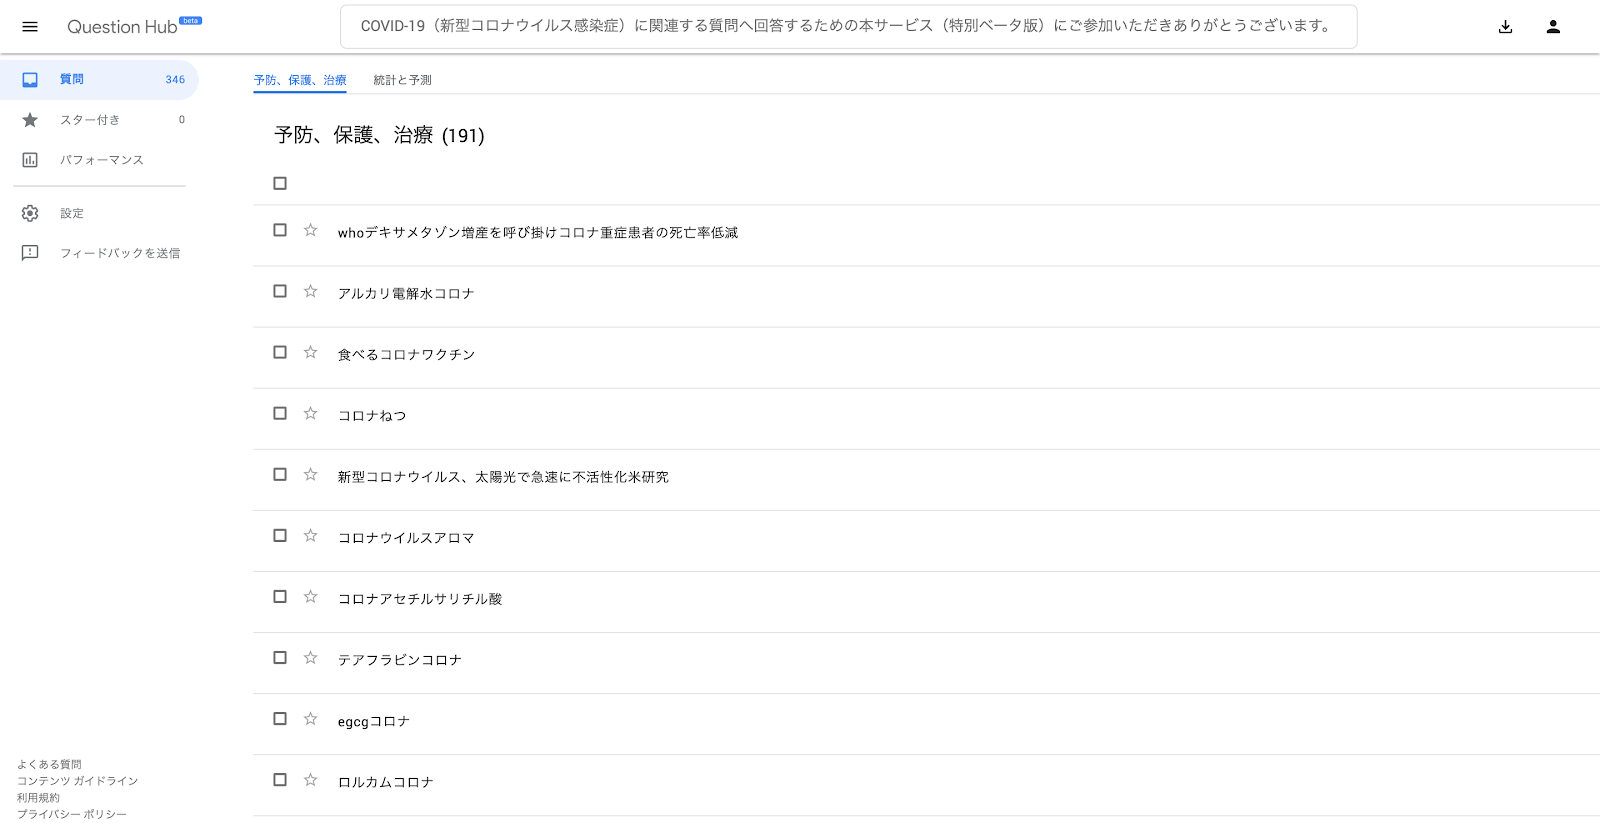The height and width of the screenshot is (823, 1600).
Task: Star the 食べるコロナワクチン question
Action: pos(311,352)
